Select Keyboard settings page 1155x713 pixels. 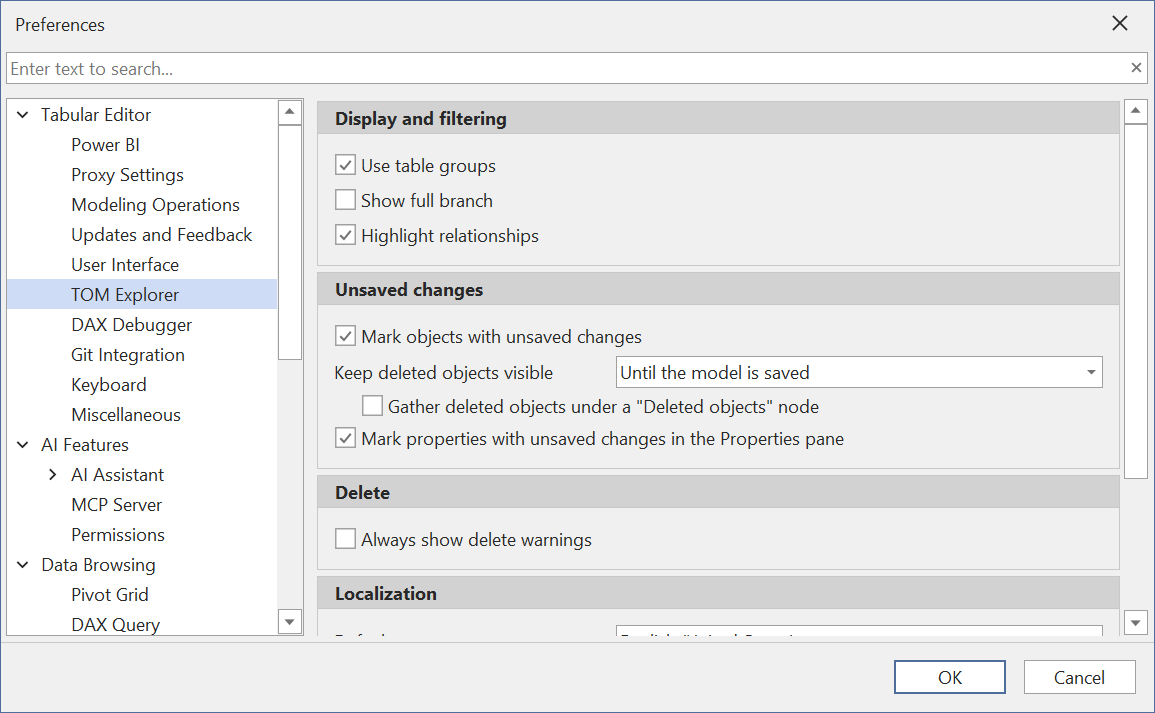click(109, 385)
